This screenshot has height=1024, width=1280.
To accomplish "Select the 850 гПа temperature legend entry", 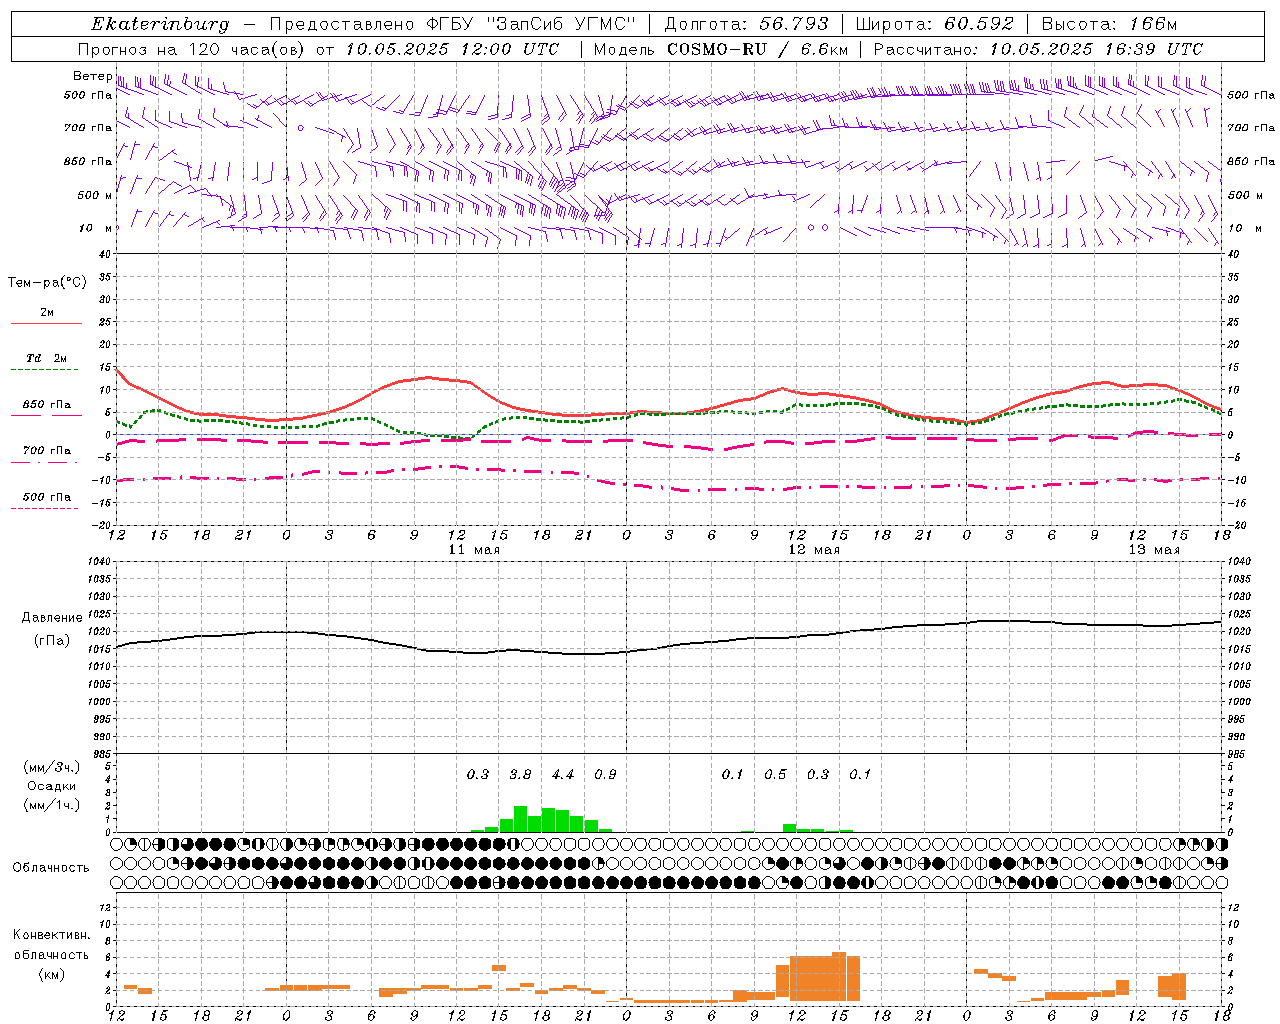I will (x=47, y=405).
